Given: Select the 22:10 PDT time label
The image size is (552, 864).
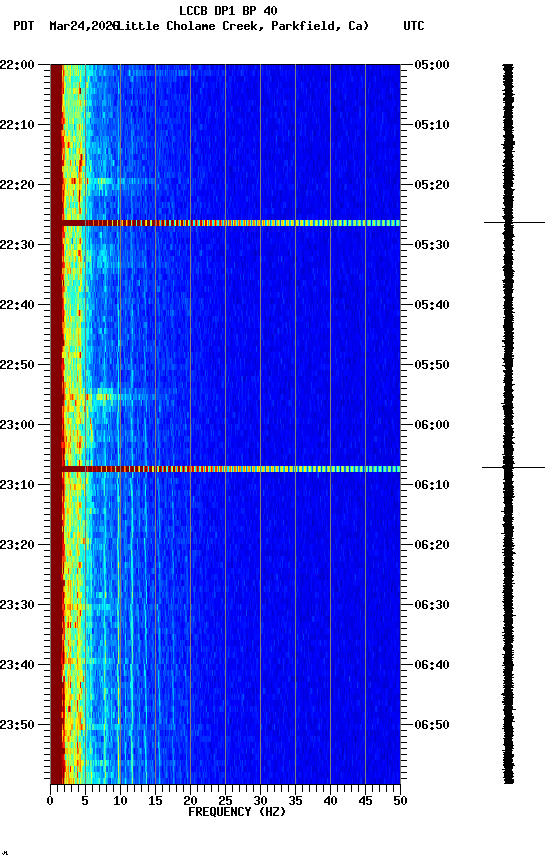Looking at the screenshot, I should [x=17, y=125].
